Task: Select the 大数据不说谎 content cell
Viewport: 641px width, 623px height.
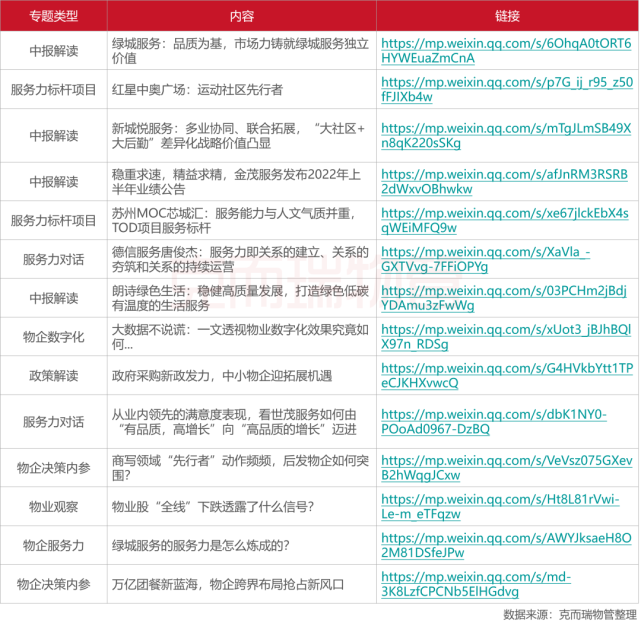Action: pos(240,337)
